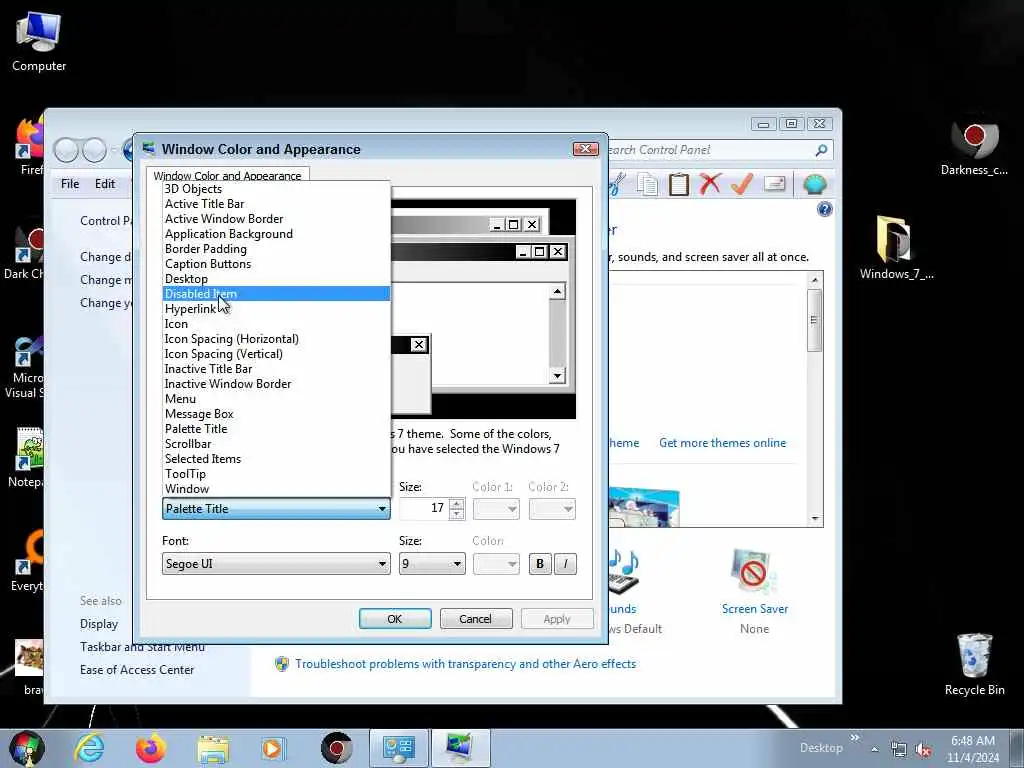Screen dimensions: 1024x768
Task: Choose Active Title Bar from the list
Action: pyautogui.click(x=276, y=204)
